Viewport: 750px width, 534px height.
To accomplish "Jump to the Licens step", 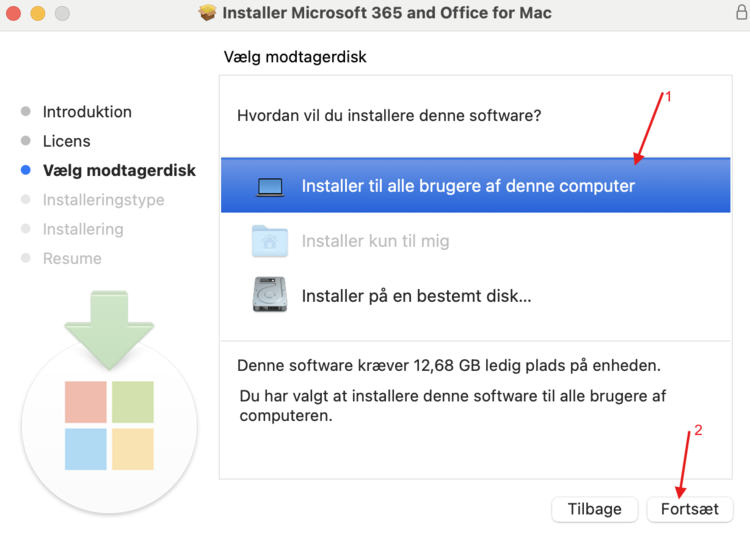I will (66, 141).
